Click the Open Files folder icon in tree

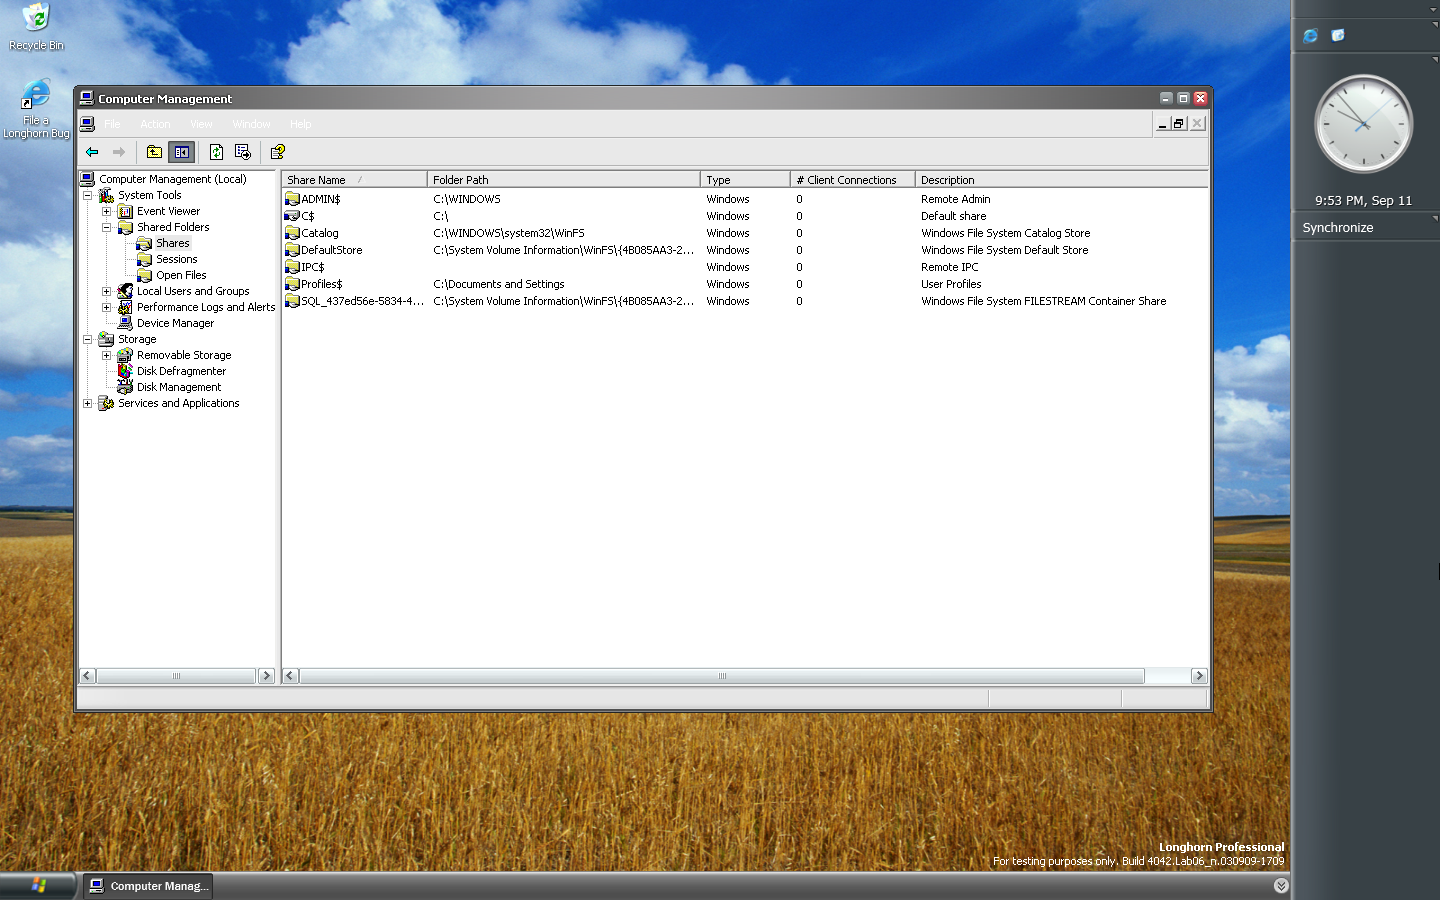[x=144, y=275]
